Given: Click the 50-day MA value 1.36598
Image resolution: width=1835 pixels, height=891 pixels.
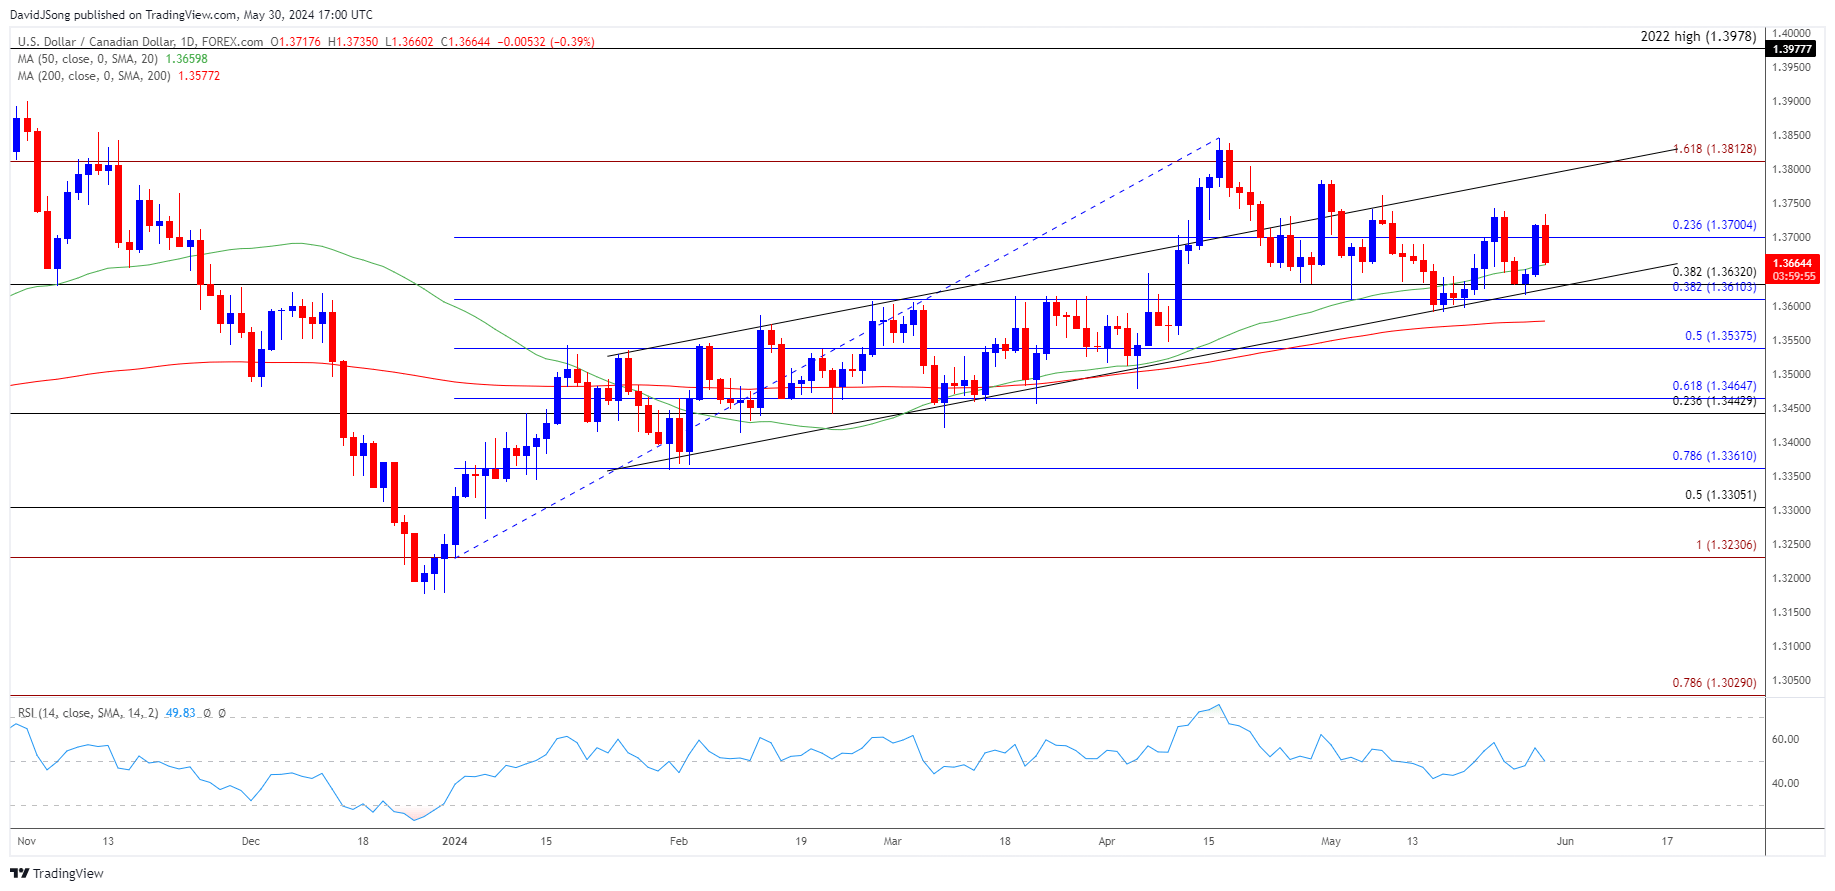Looking at the screenshot, I should point(187,59).
